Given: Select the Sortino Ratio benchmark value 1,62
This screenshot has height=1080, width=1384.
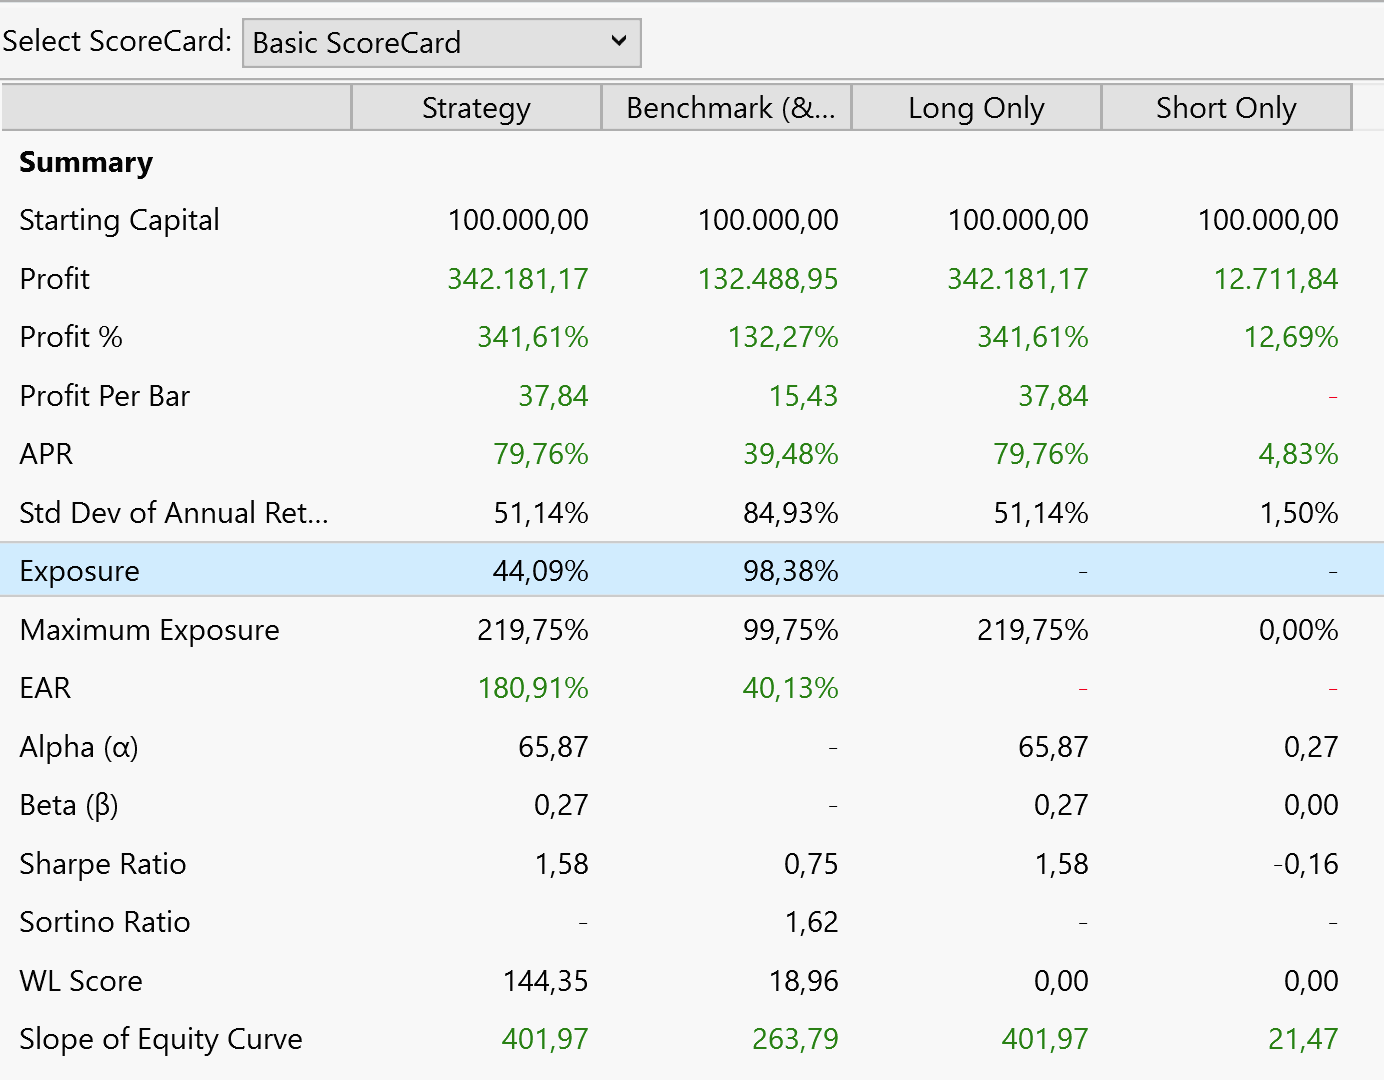Looking at the screenshot, I should pyautogui.click(x=810, y=922).
